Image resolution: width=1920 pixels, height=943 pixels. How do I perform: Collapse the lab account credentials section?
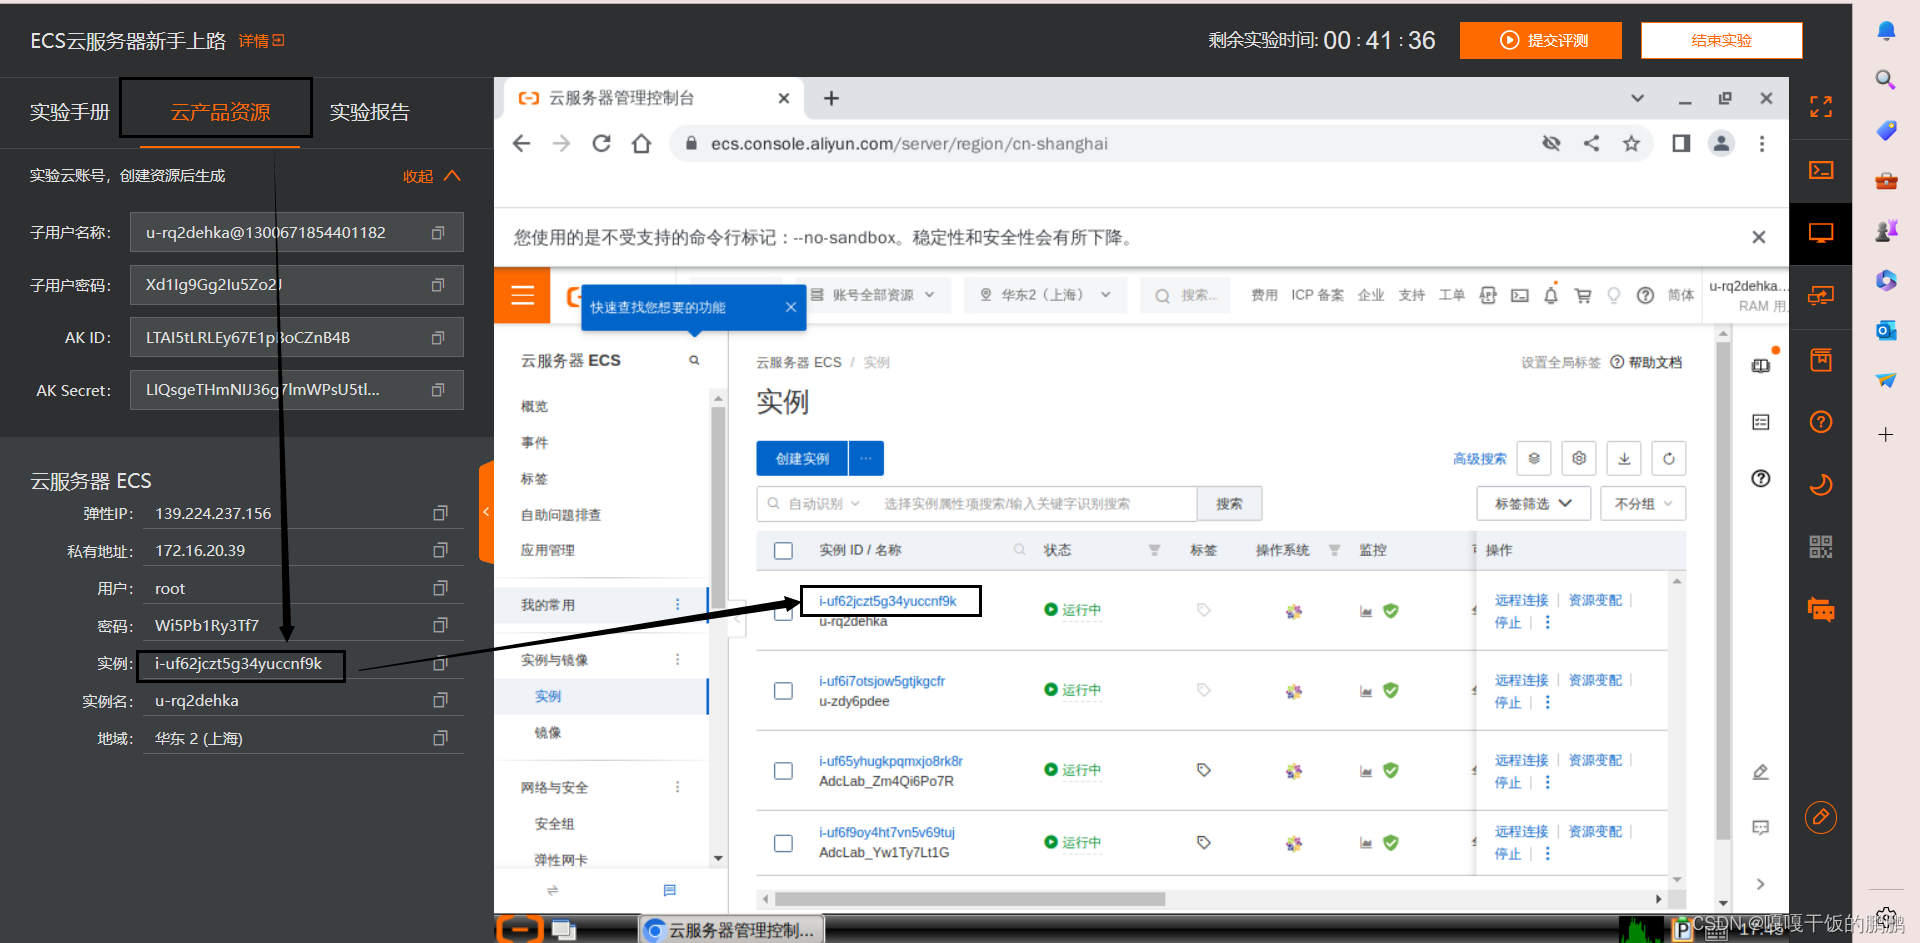[x=432, y=176]
